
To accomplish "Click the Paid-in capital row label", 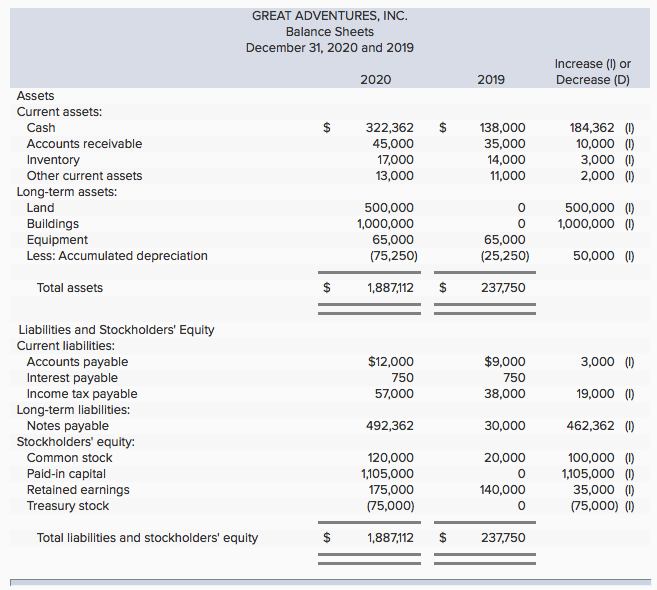I will [66, 474].
